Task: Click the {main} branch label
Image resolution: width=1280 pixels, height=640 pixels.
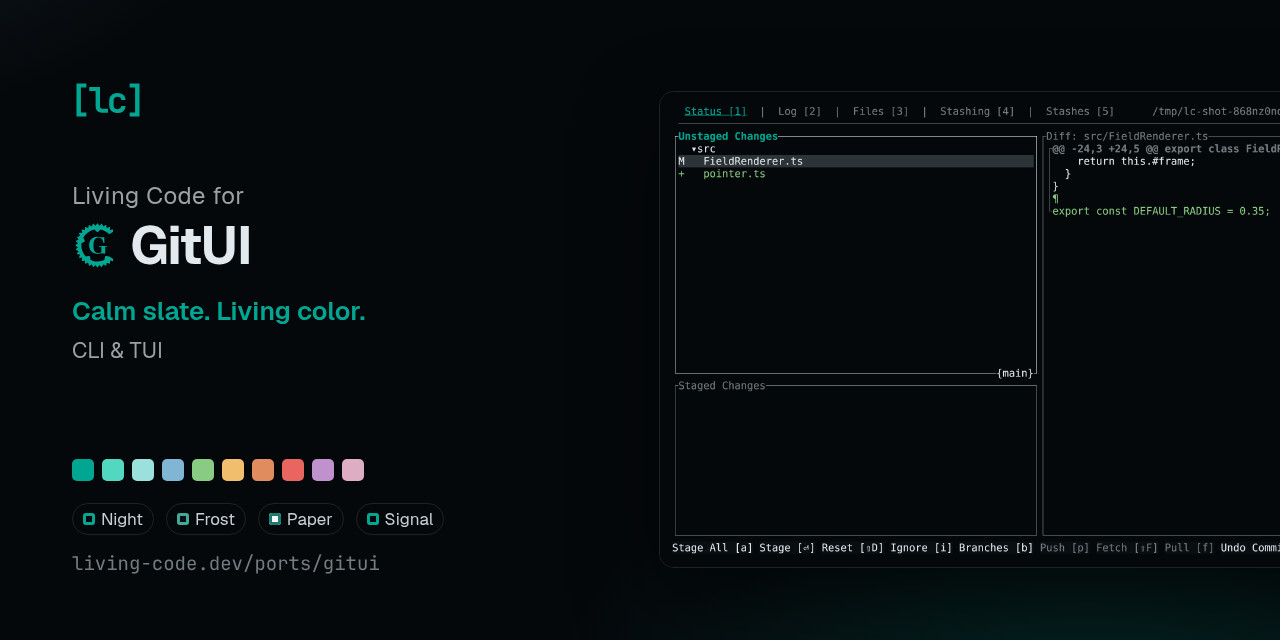Action: (x=1015, y=373)
